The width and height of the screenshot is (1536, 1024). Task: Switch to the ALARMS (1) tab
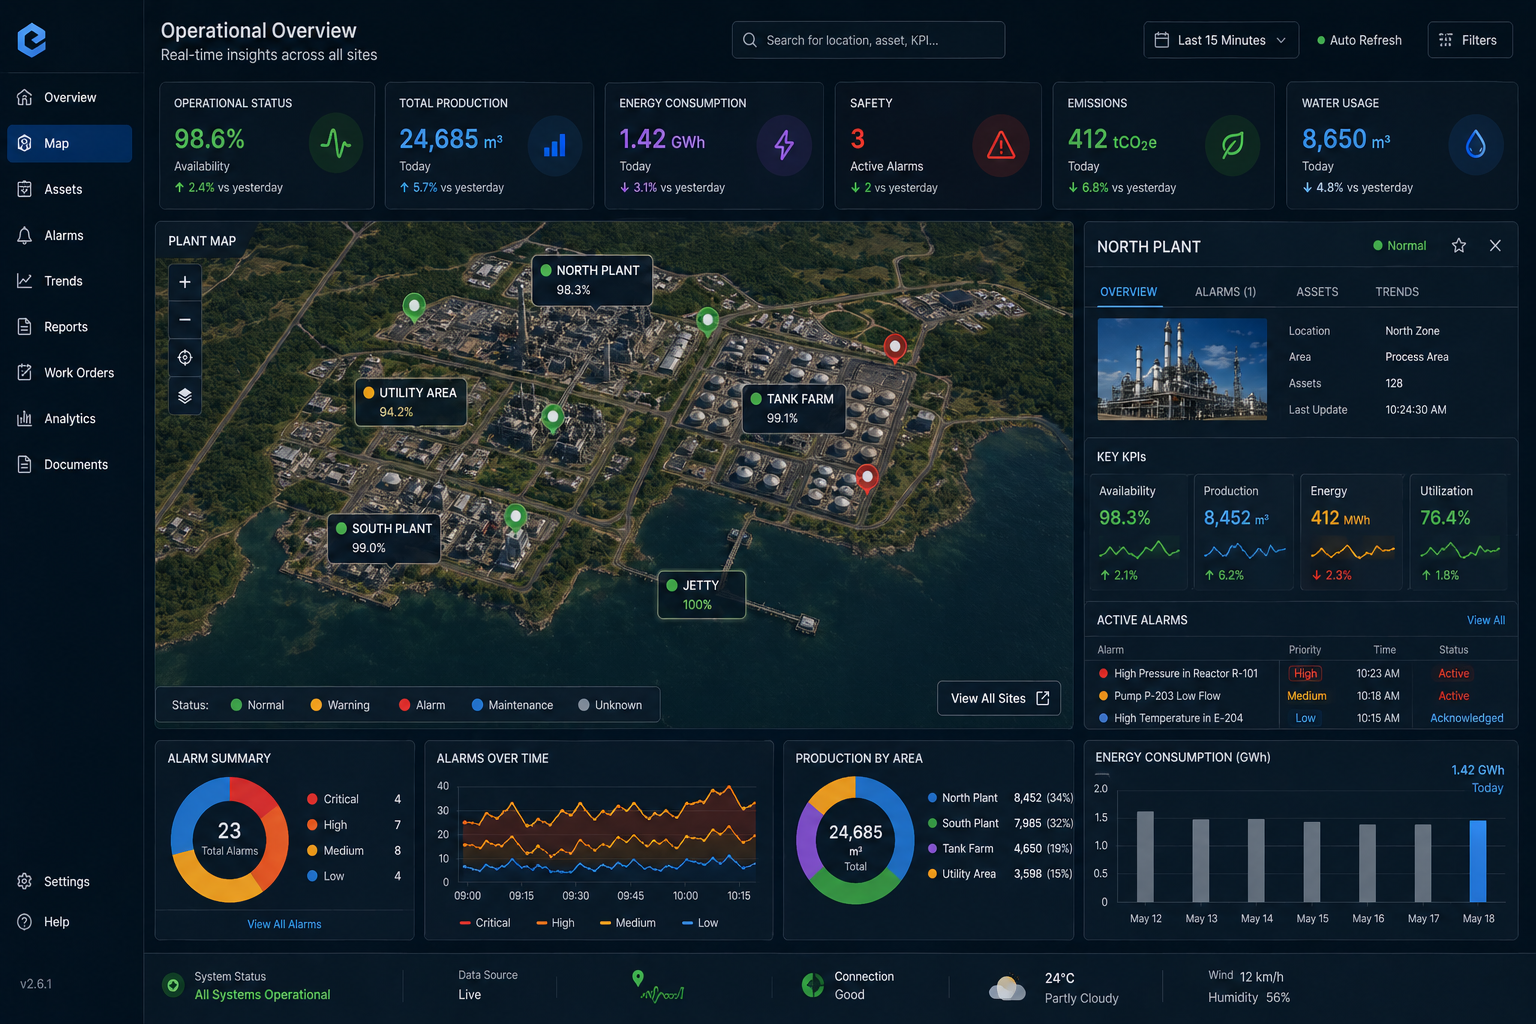(1225, 292)
